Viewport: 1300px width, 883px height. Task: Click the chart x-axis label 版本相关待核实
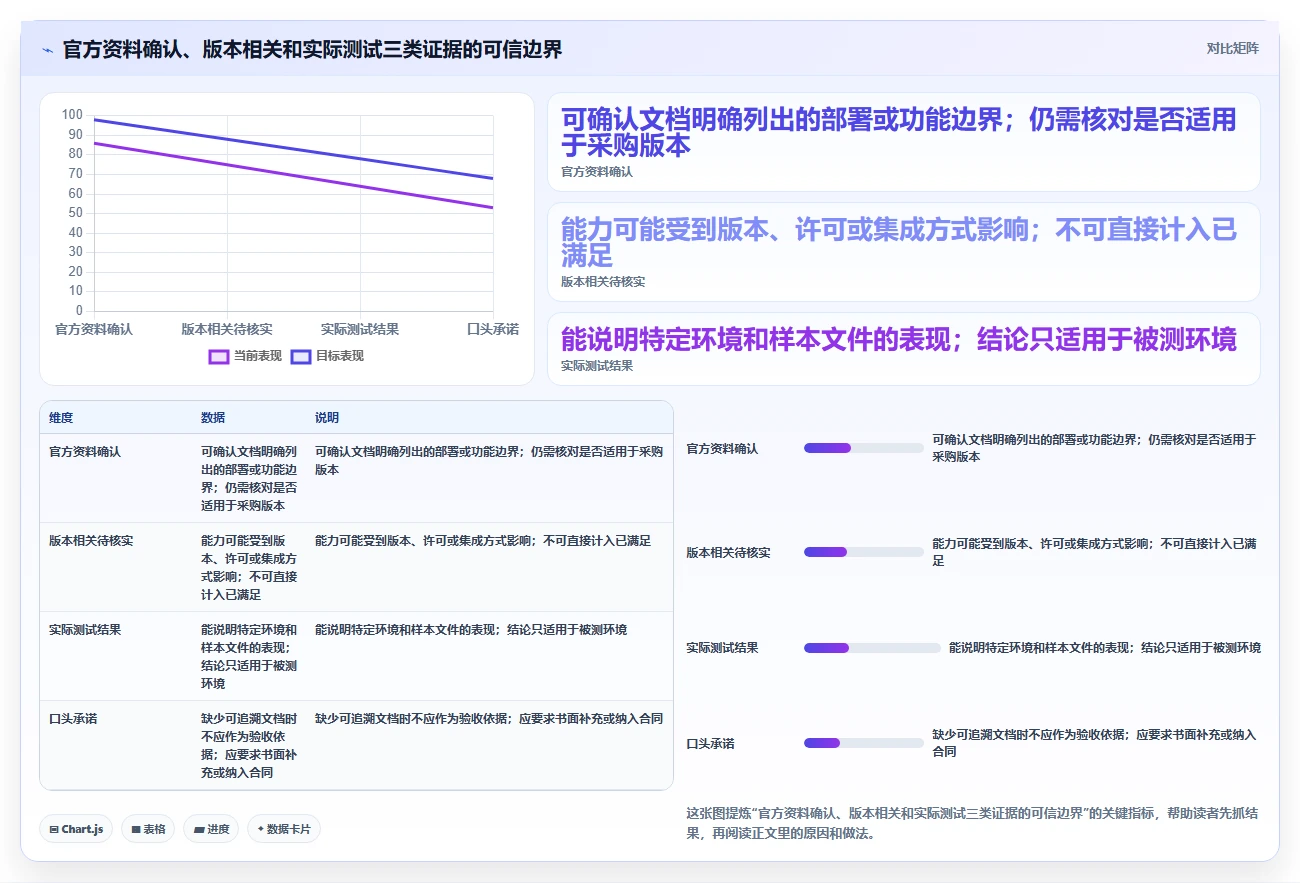tap(227, 329)
